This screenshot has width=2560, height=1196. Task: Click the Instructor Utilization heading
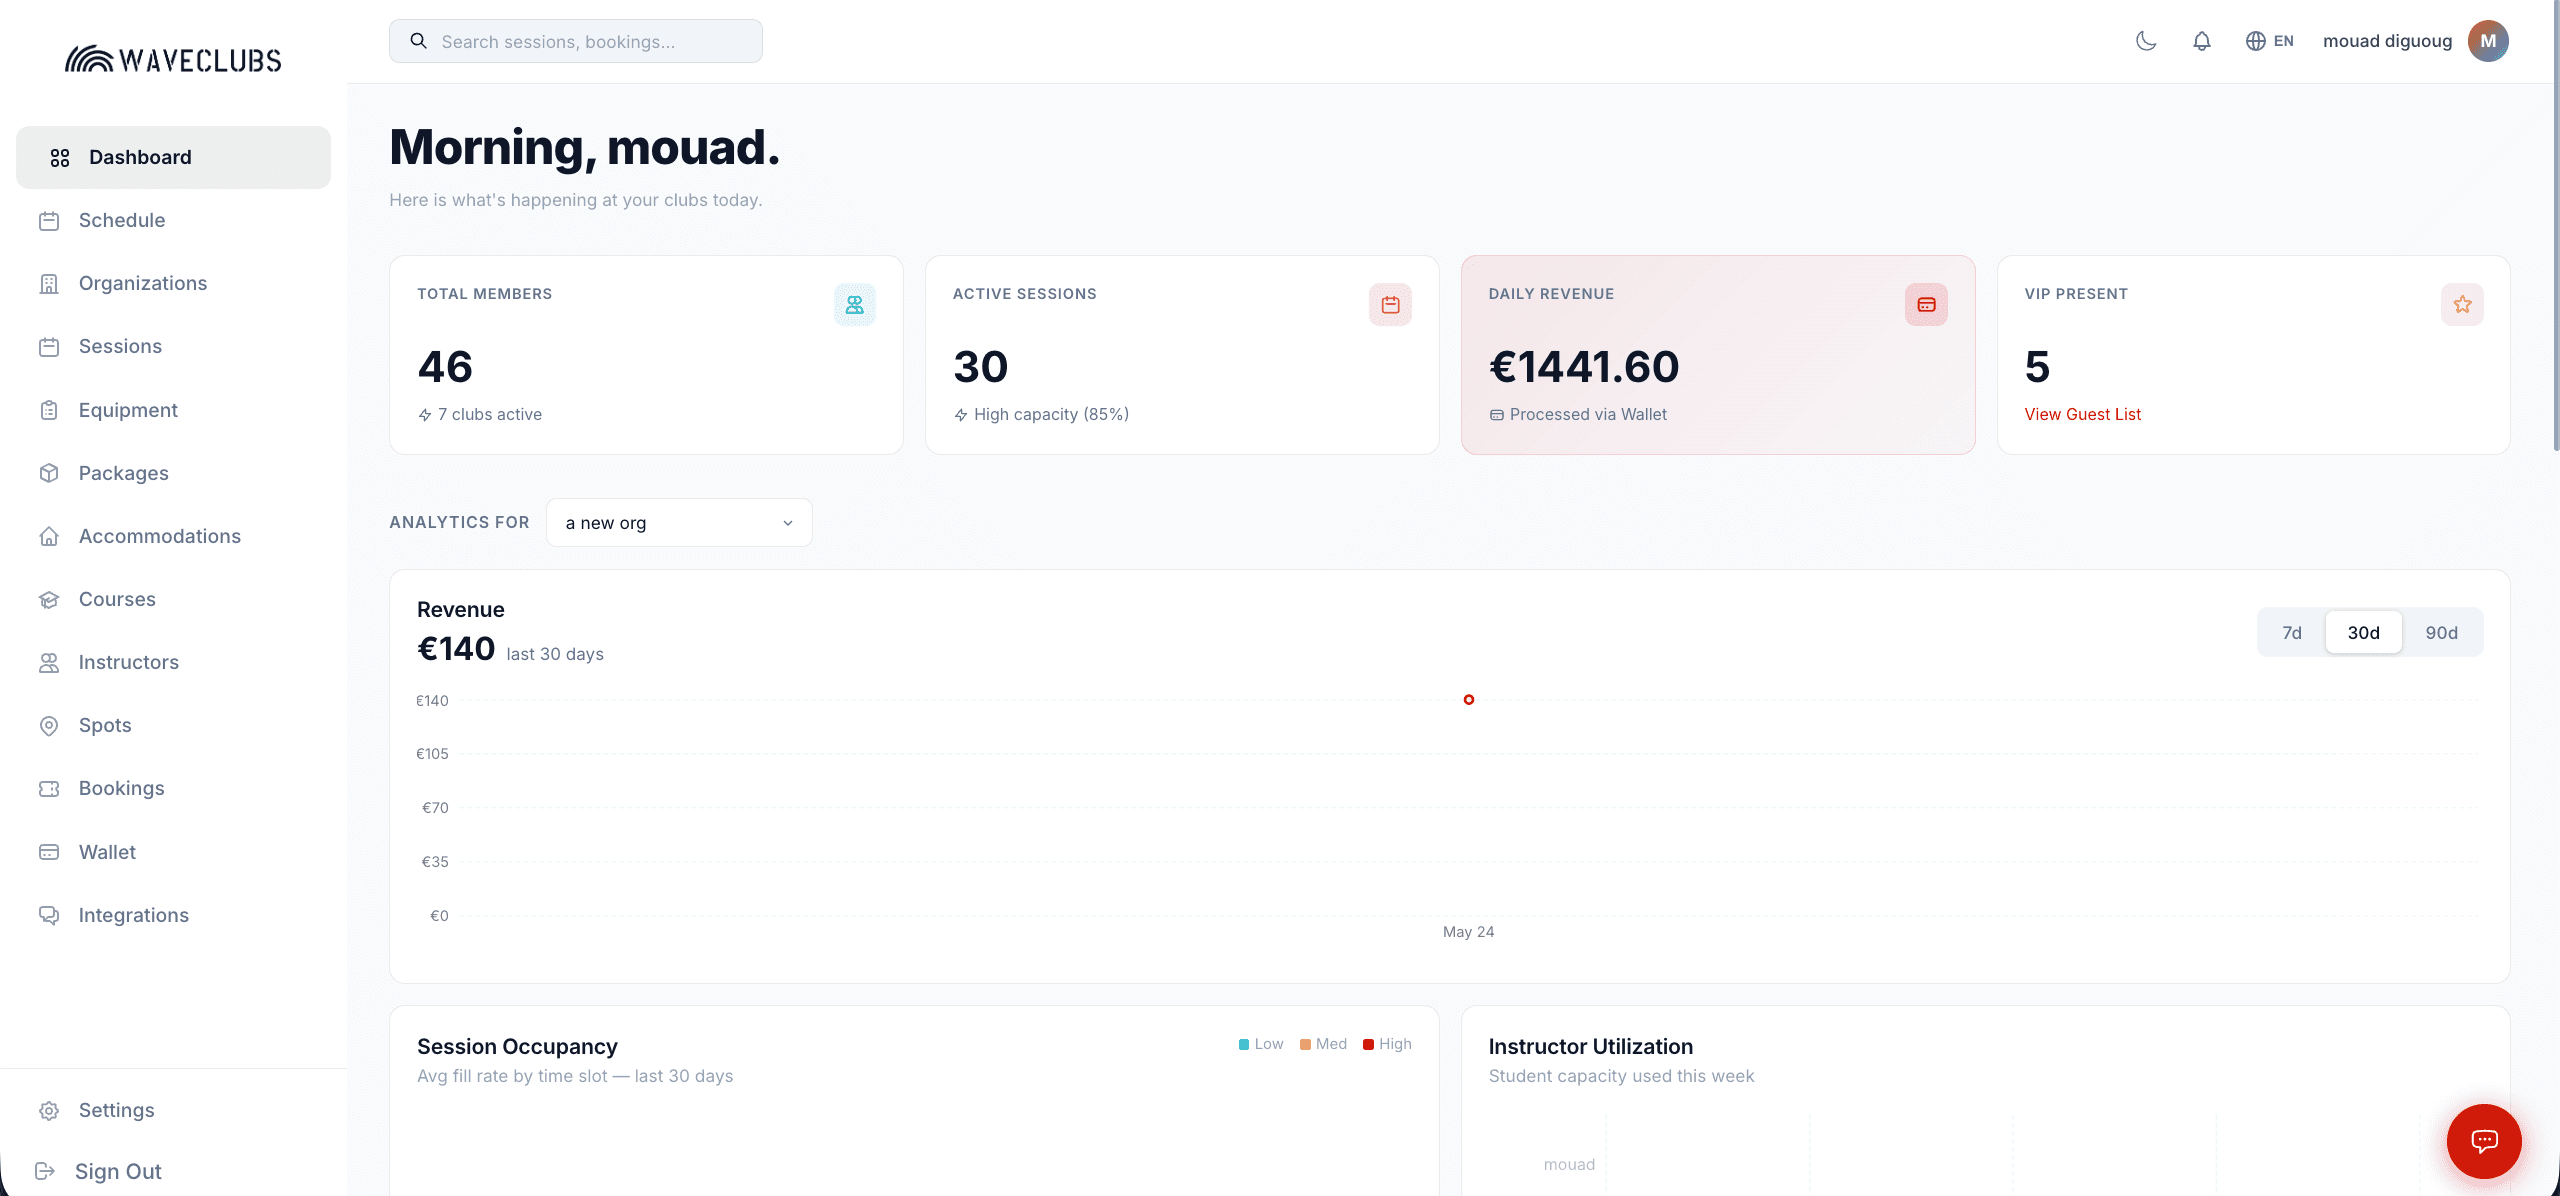(x=1590, y=1047)
